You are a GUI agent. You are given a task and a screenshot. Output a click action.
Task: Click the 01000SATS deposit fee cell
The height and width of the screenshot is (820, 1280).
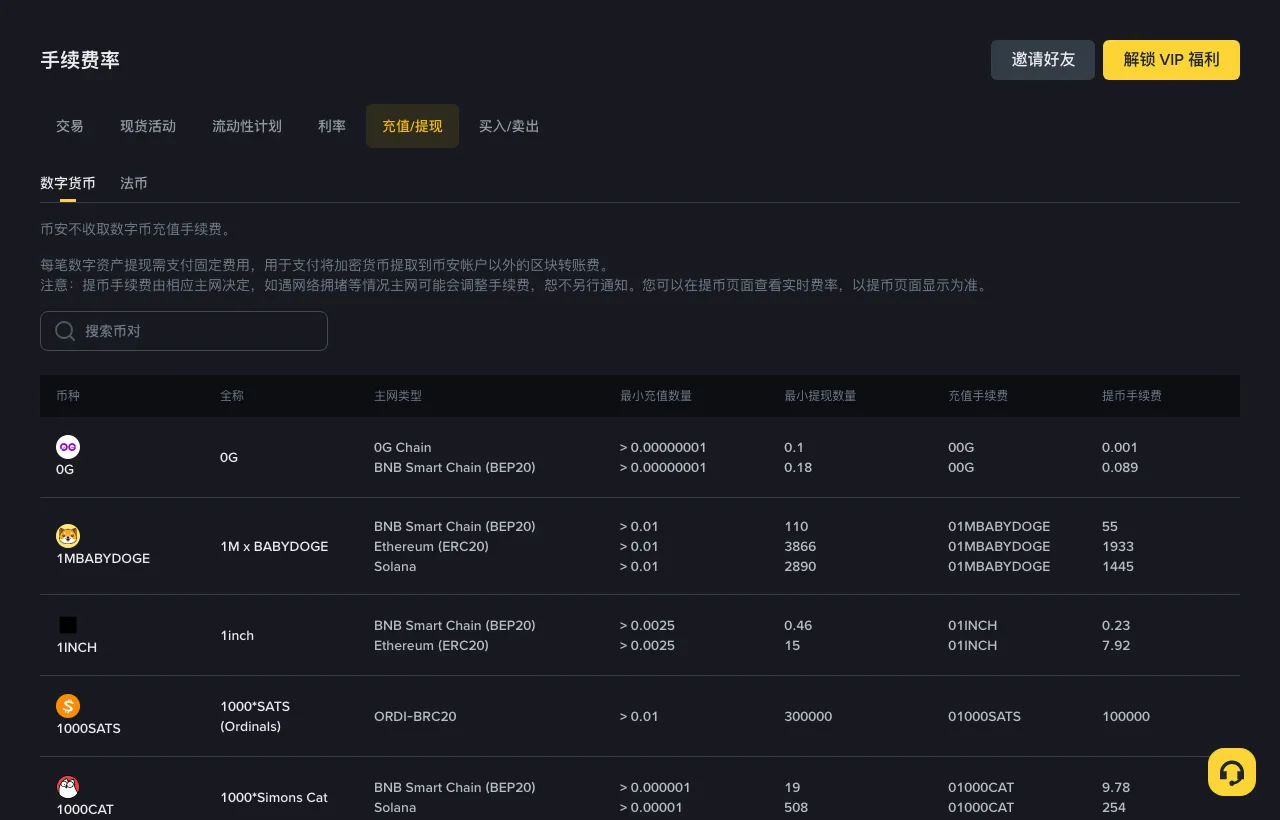(984, 716)
